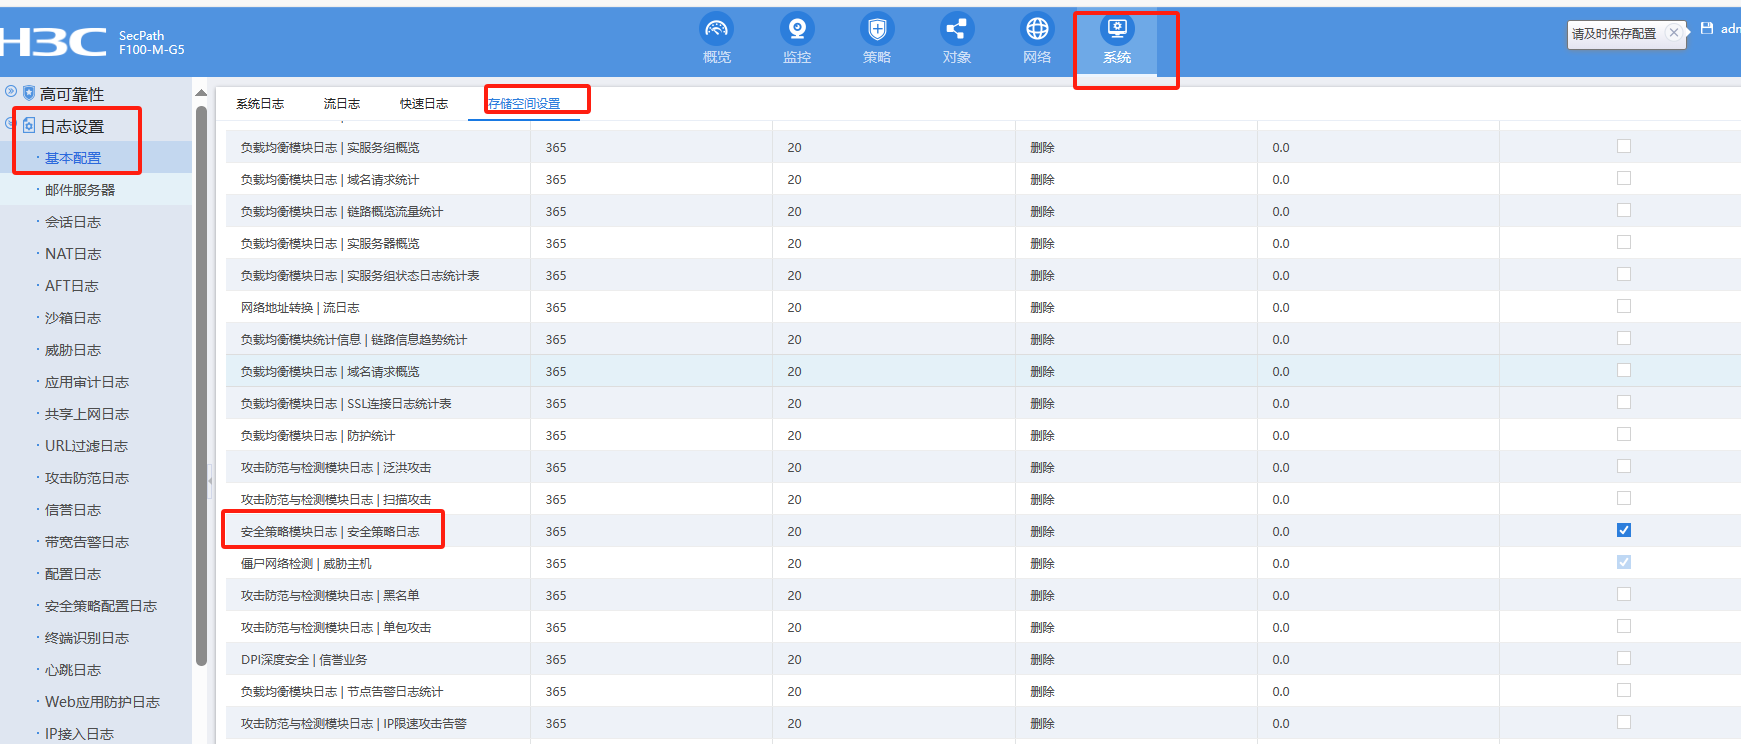Select the 存储空间设置 tab
Viewport: 1741px width, 744px height.
pos(524,104)
